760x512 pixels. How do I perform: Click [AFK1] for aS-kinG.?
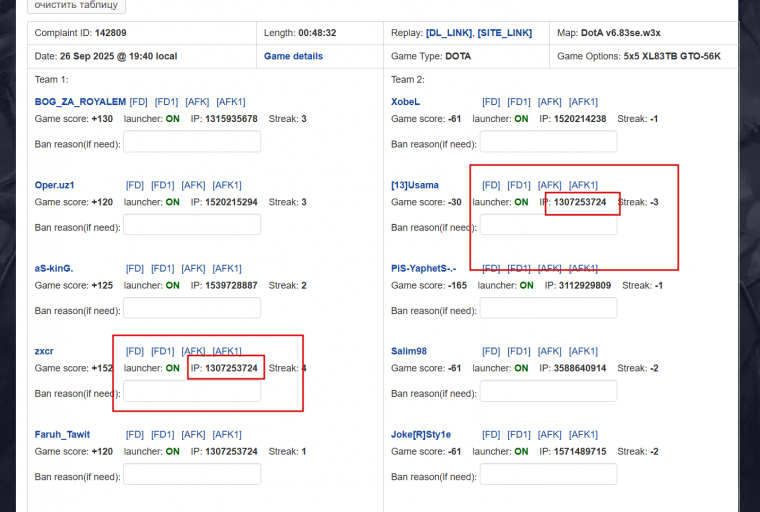pyautogui.click(x=227, y=269)
